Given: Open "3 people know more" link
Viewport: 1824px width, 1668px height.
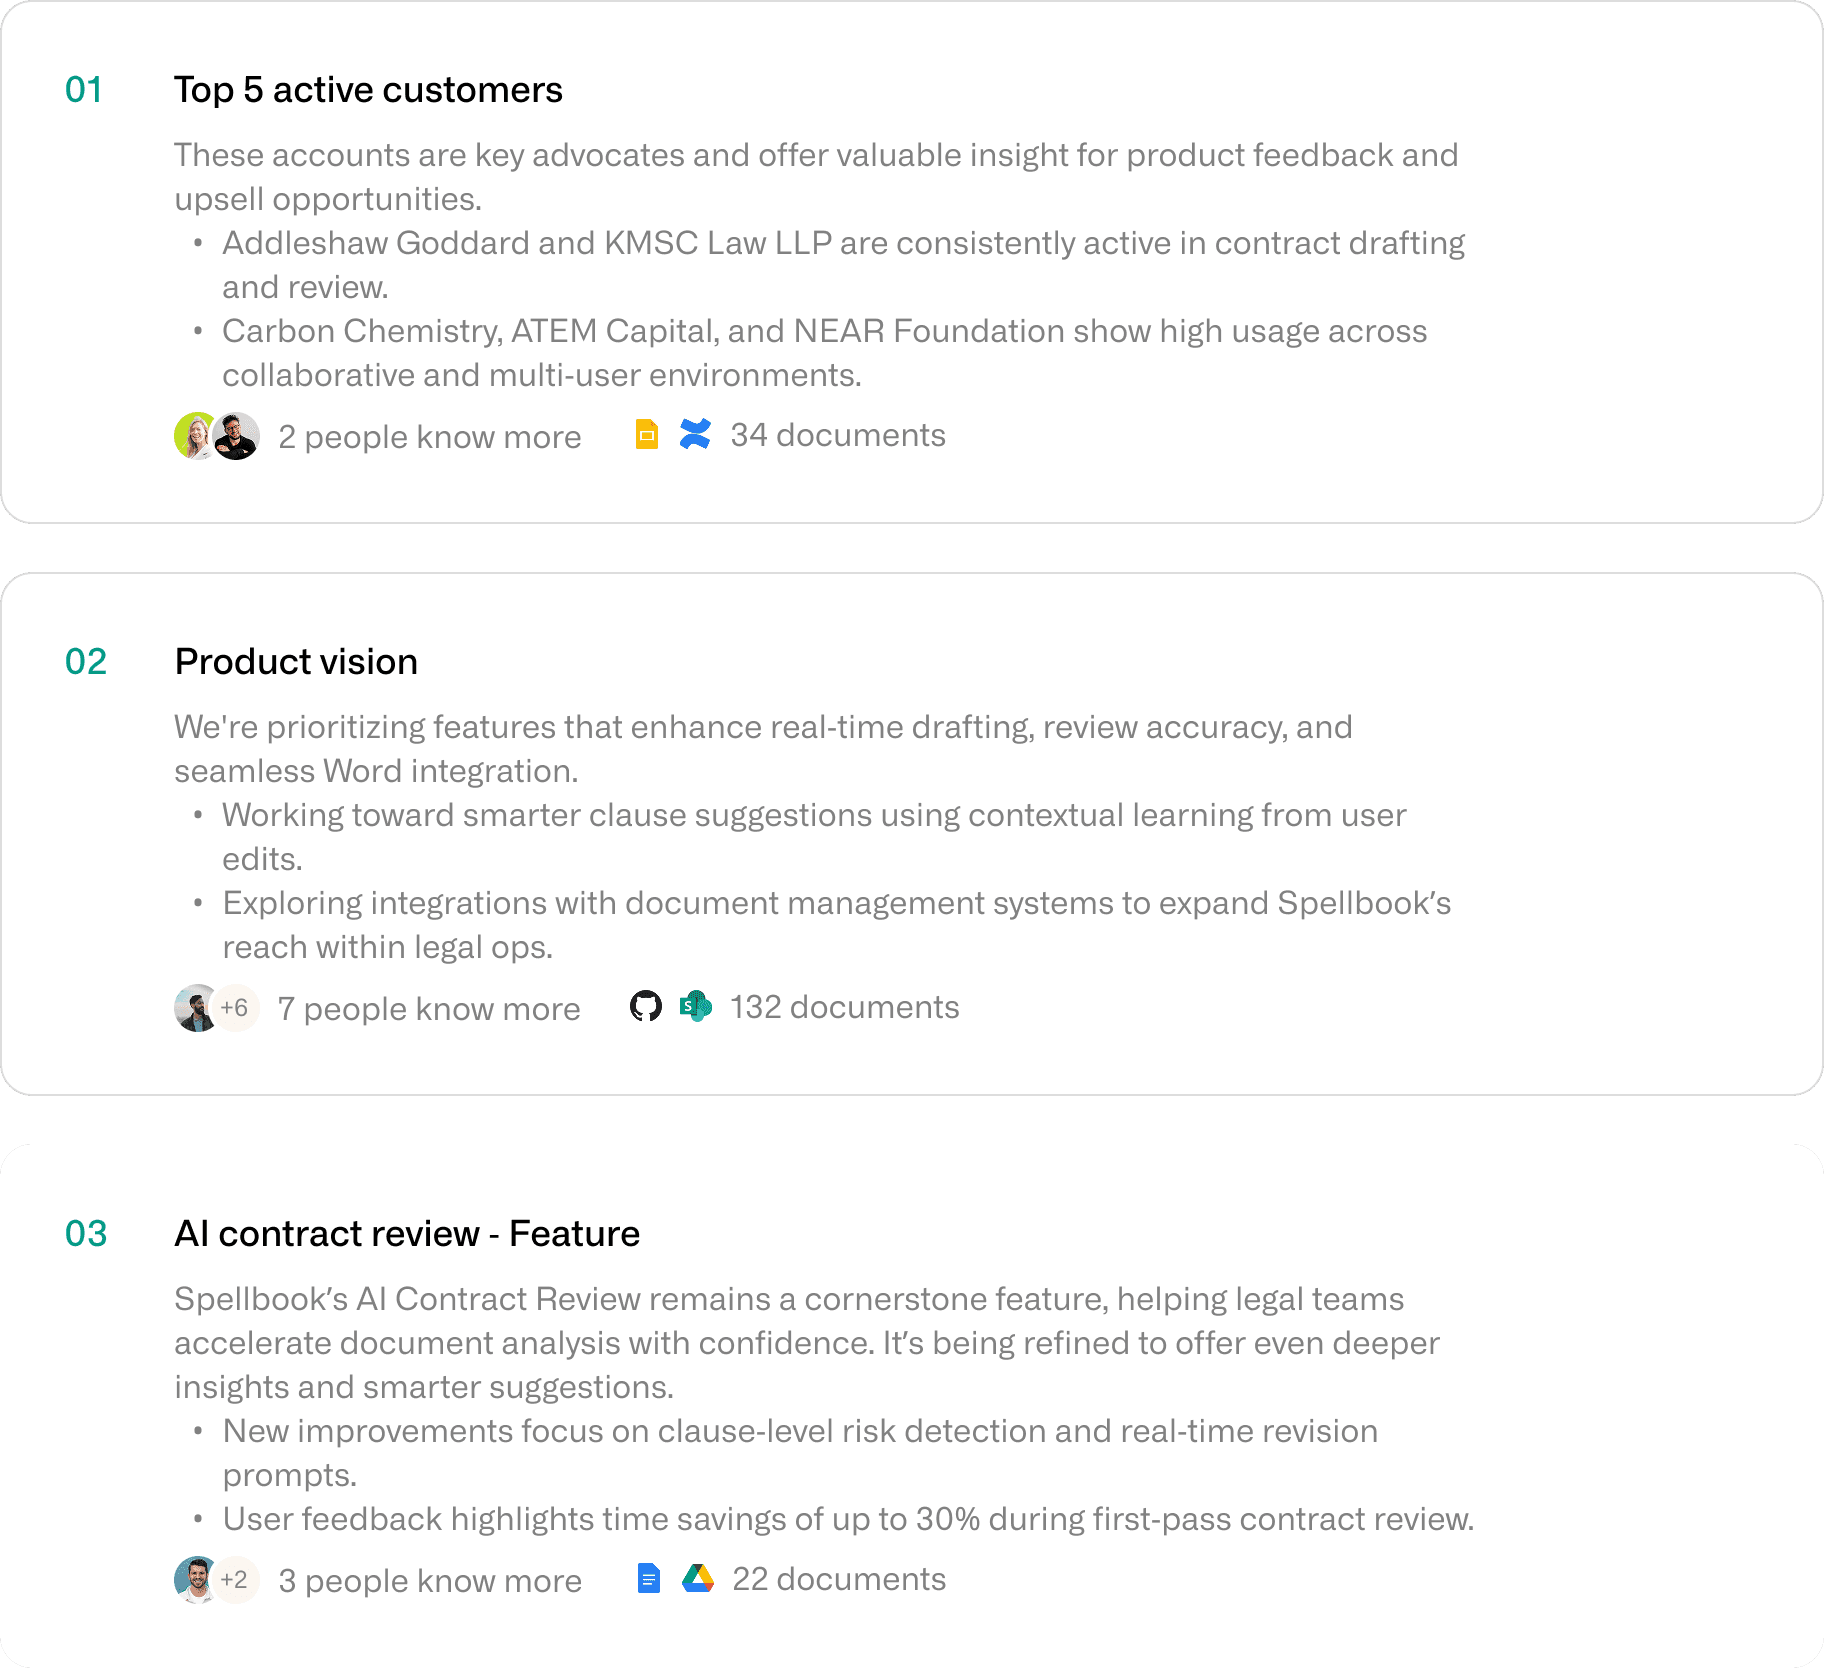Looking at the screenshot, I should click(x=429, y=1581).
